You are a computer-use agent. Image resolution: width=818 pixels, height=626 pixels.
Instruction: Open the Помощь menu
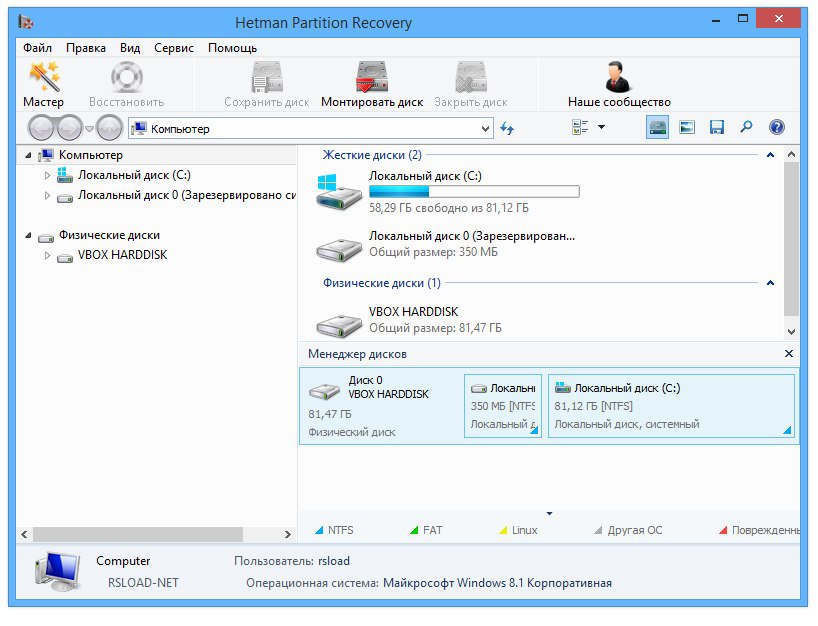click(x=232, y=48)
